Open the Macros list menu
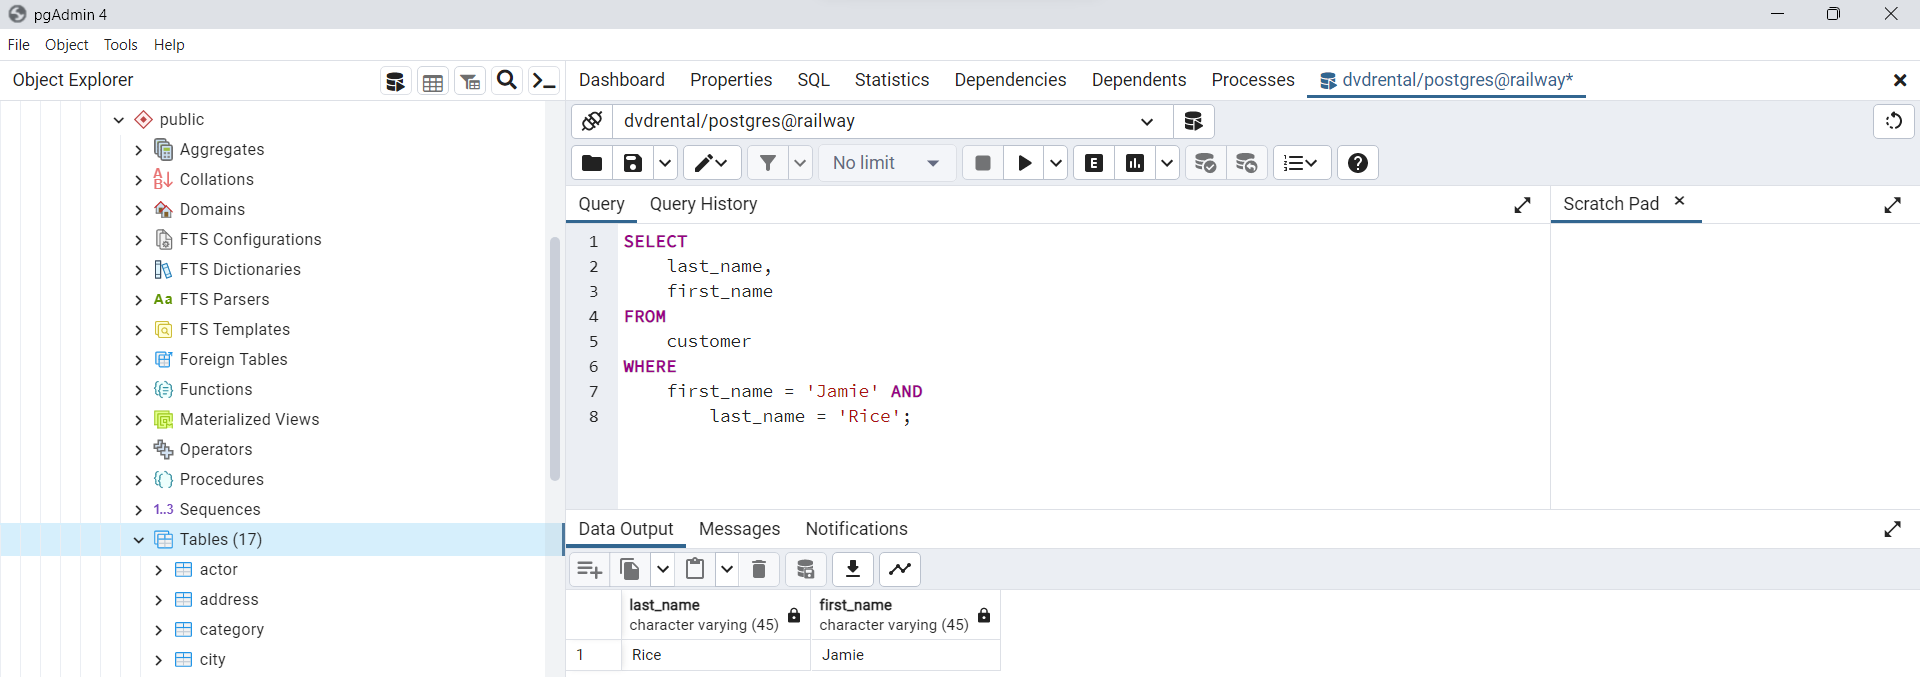 click(x=1301, y=163)
